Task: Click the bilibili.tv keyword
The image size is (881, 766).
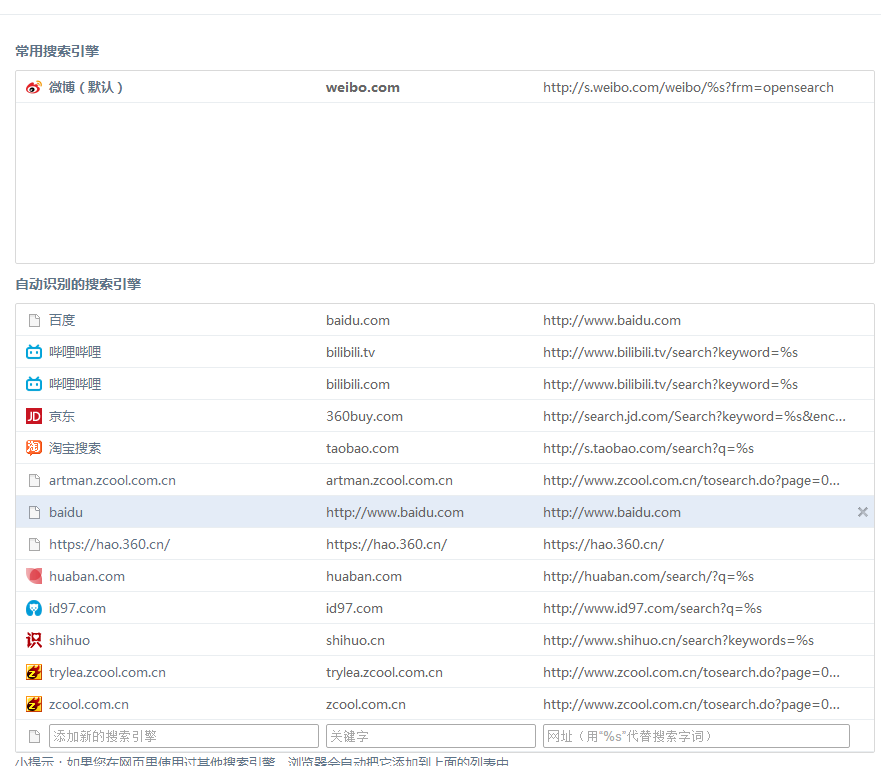Action: [x=350, y=352]
